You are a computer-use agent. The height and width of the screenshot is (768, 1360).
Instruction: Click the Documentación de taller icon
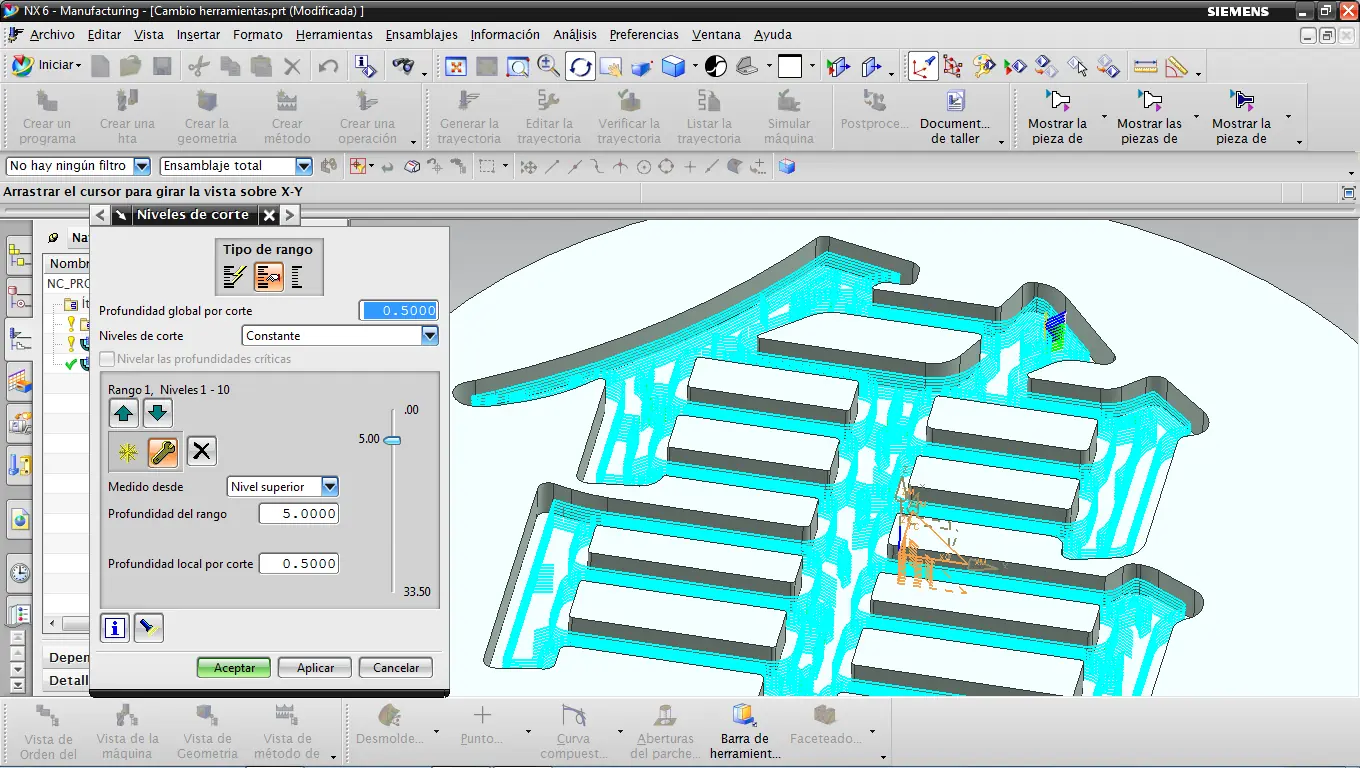955,101
